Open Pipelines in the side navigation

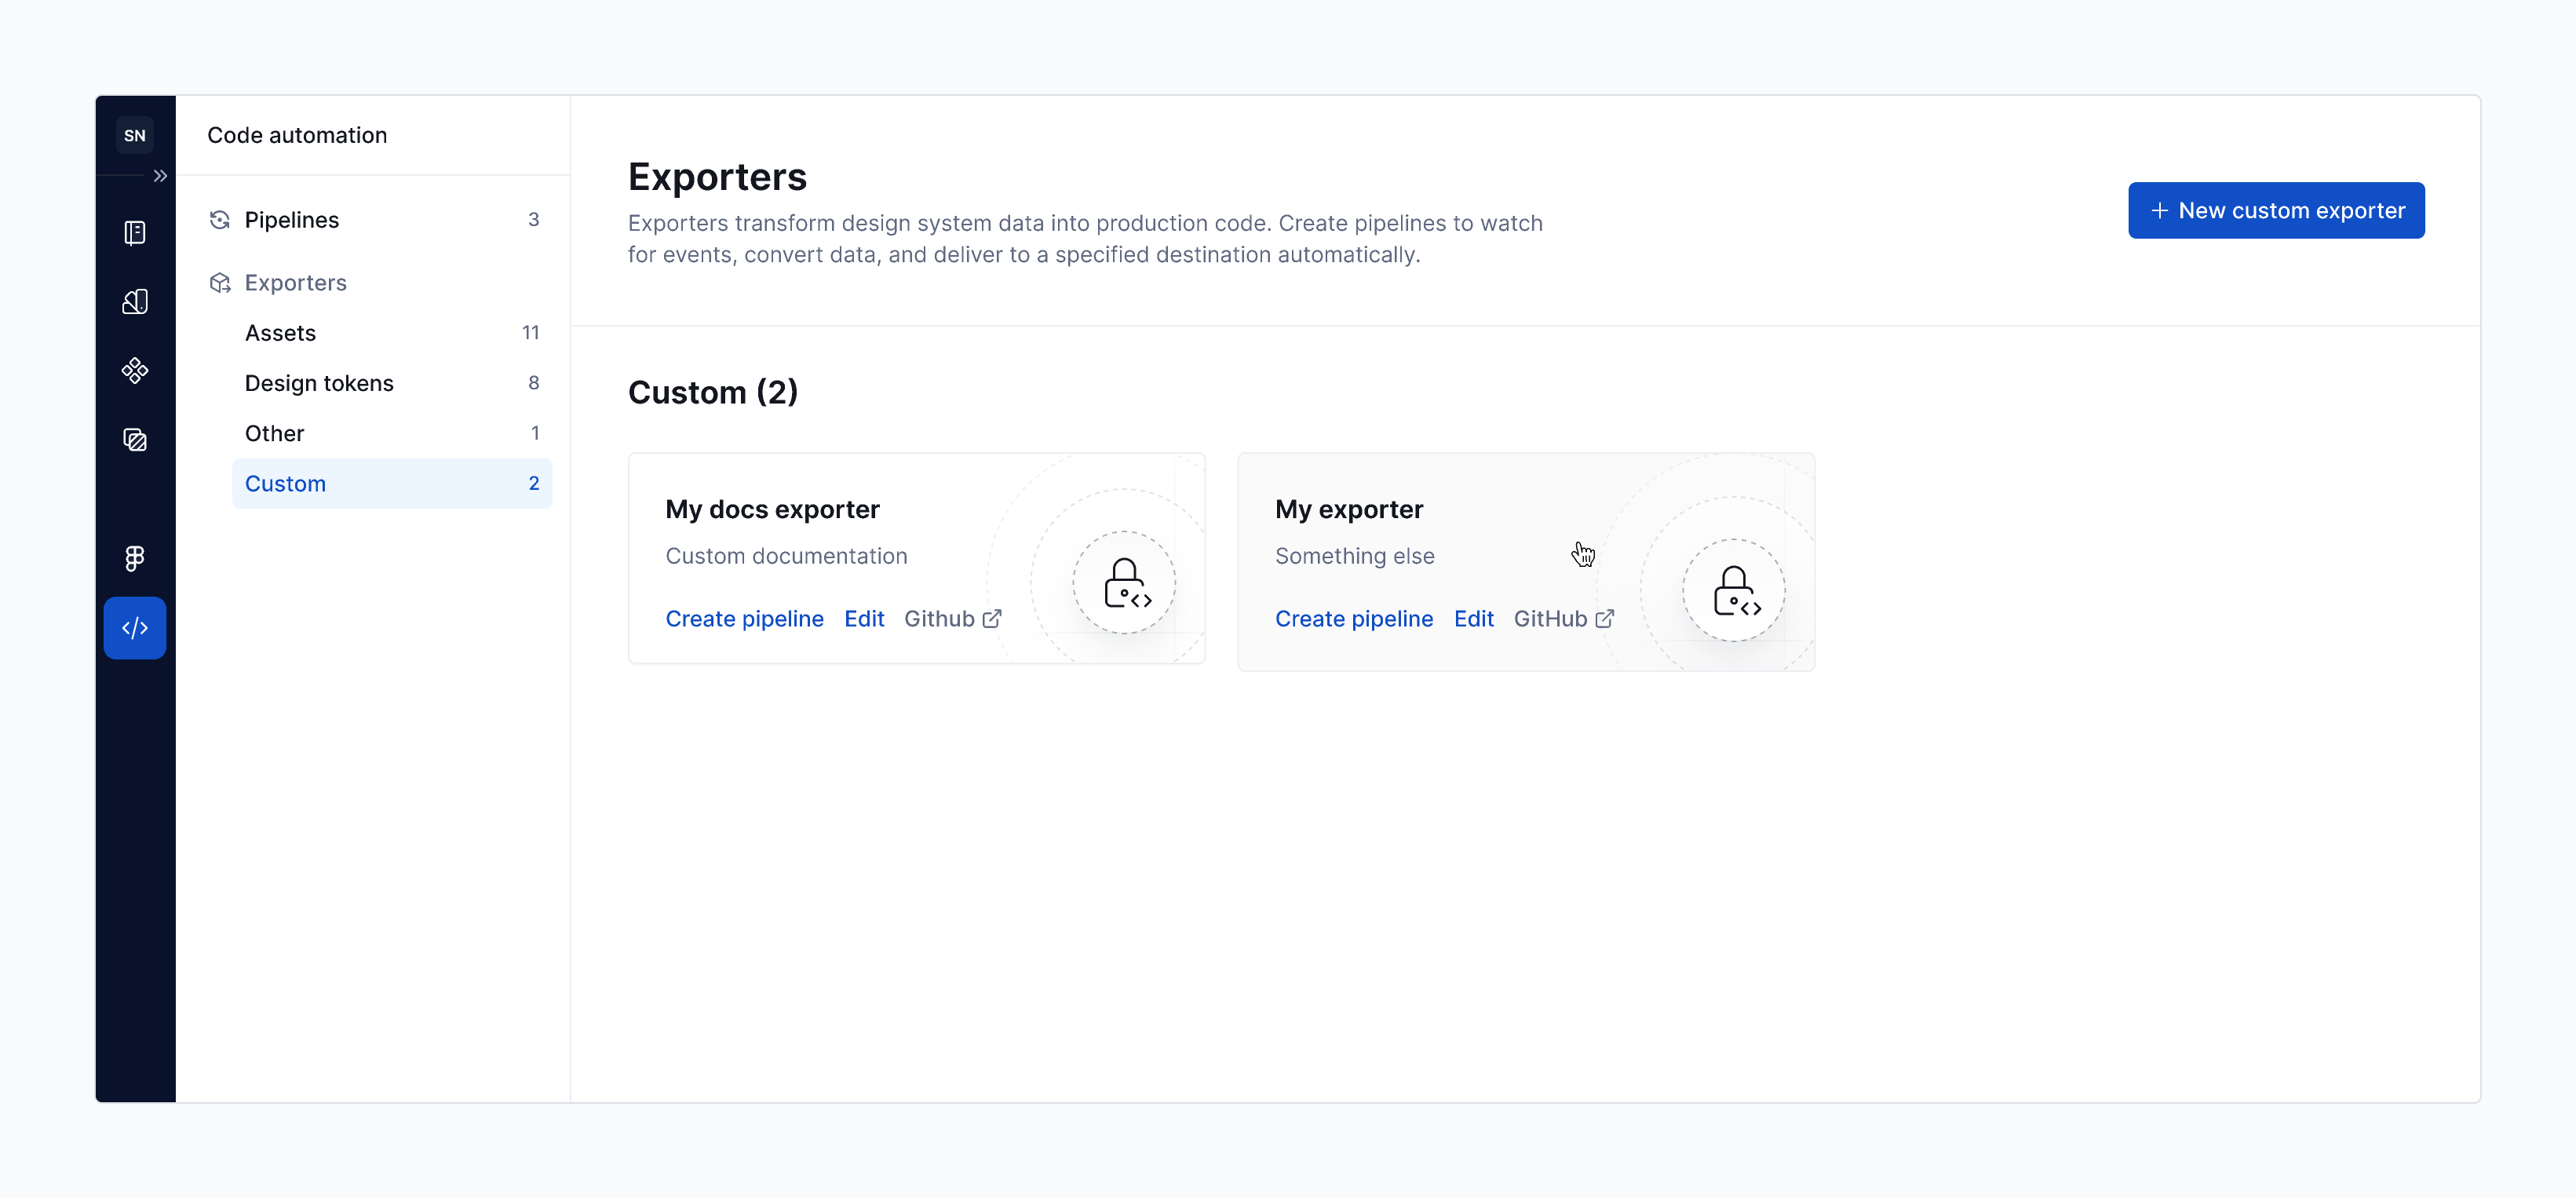pos(291,220)
